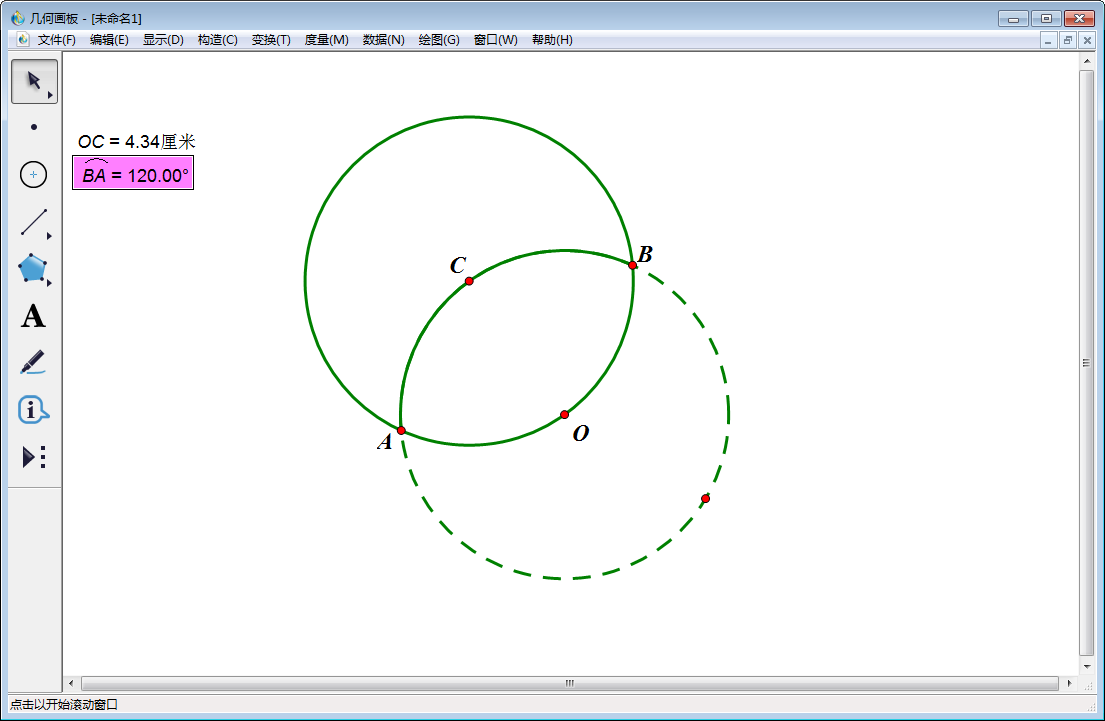Screen dimensions: 1105x721
Task: Click the vertical scrollbar down arrow
Action: pyautogui.click(x=1087, y=666)
